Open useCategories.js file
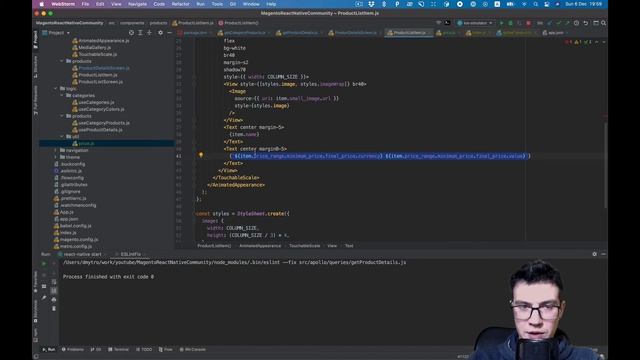Image resolution: width=640 pixels, height=360 pixels. pos(96,102)
